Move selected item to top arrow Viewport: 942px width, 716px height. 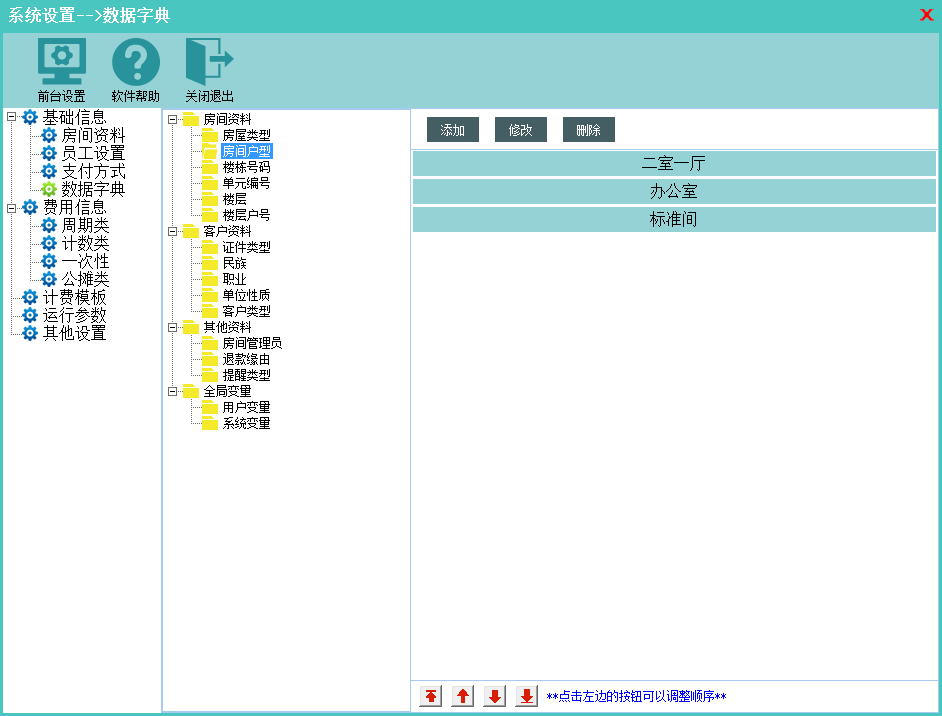click(431, 696)
